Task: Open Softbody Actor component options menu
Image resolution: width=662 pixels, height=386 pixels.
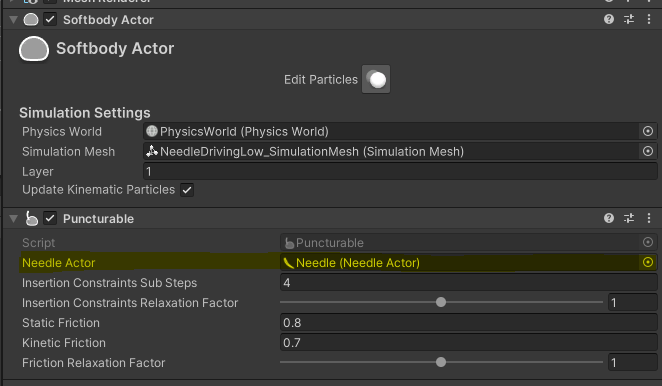Action: 649,19
